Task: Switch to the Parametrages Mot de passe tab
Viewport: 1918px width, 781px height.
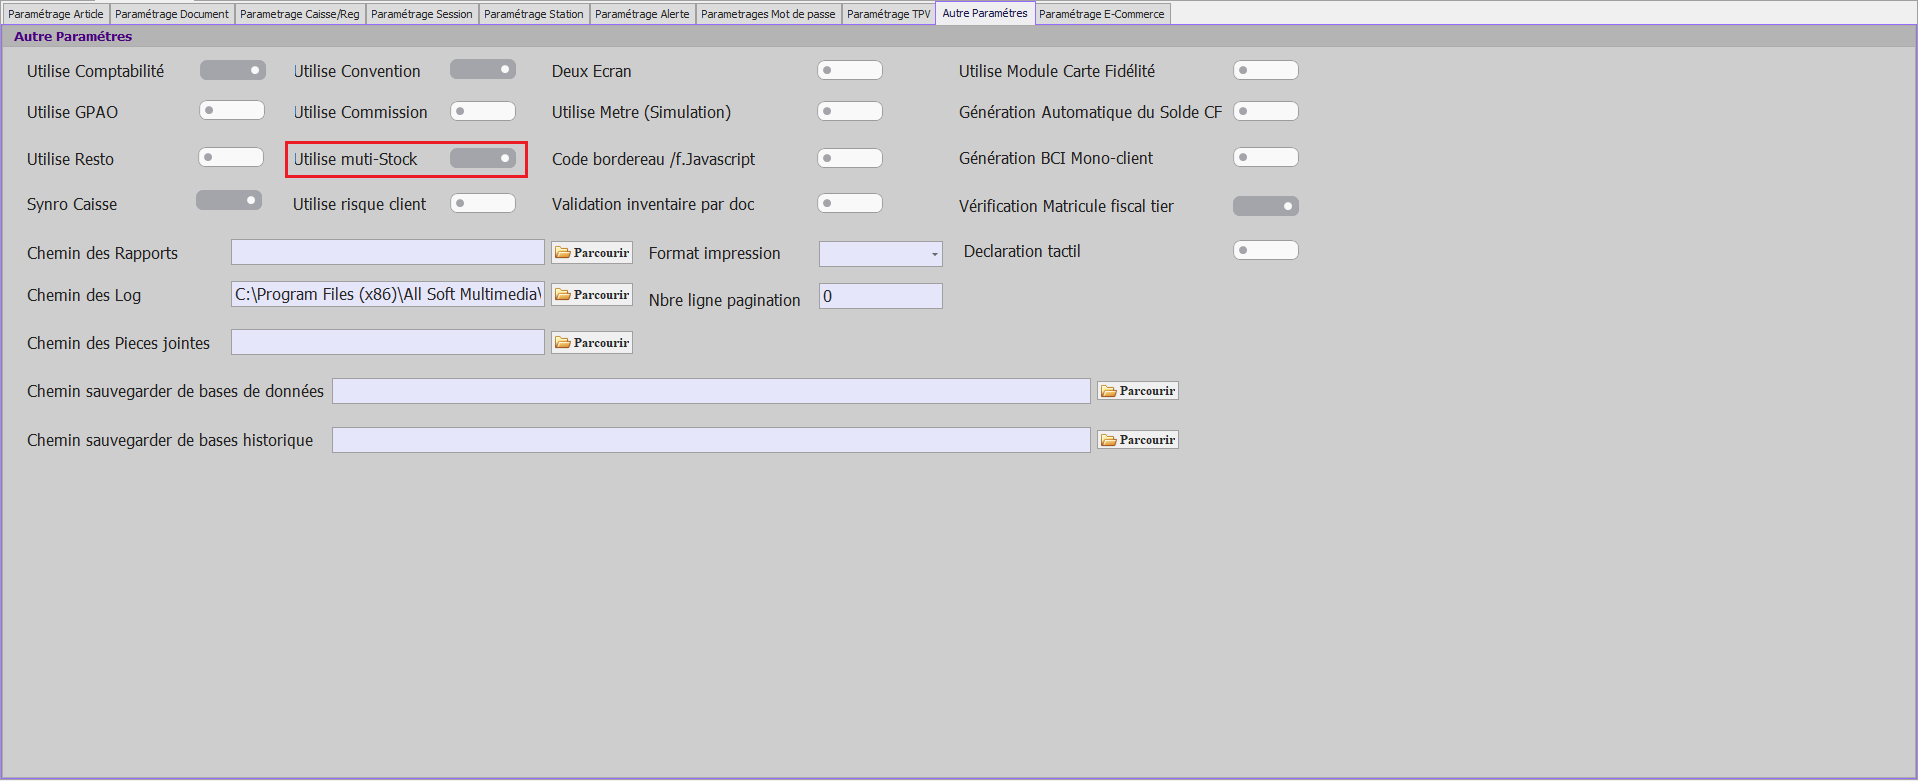Action: pyautogui.click(x=768, y=14)
